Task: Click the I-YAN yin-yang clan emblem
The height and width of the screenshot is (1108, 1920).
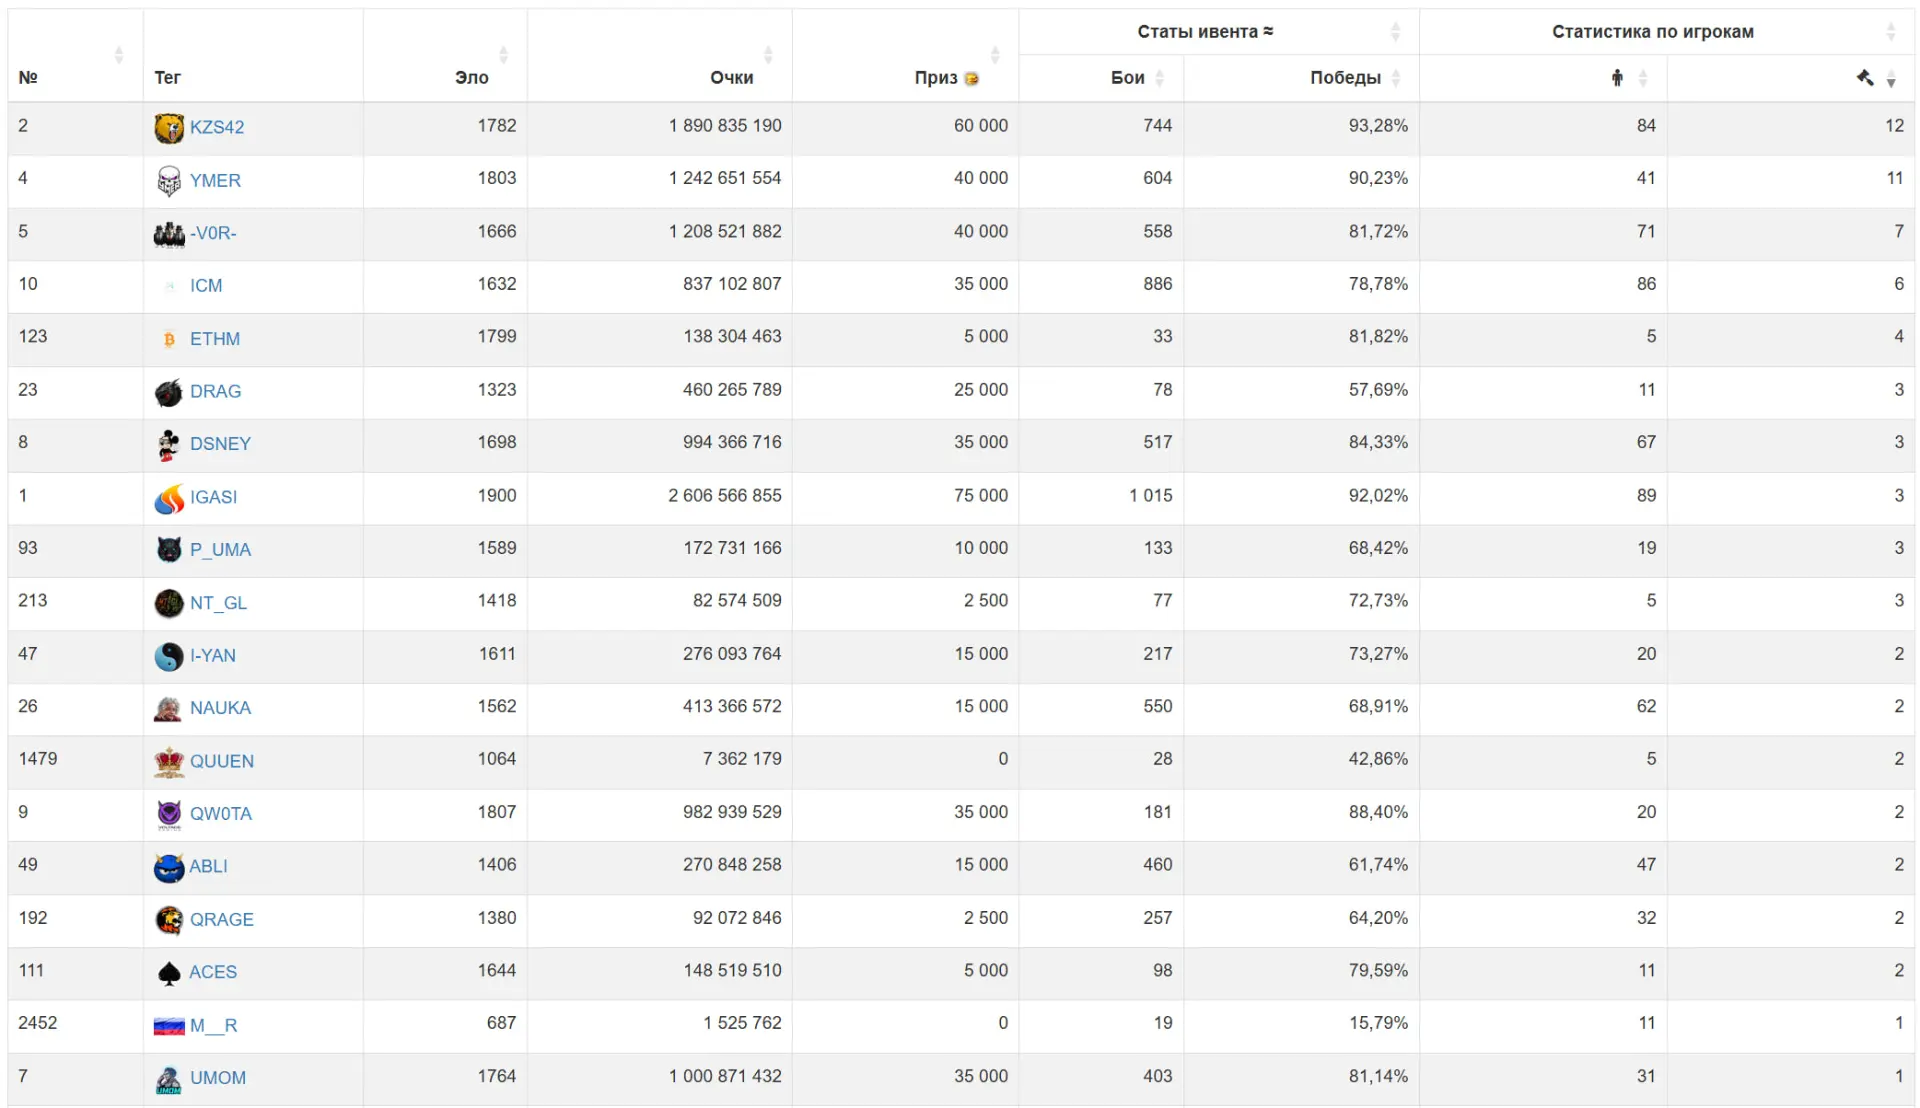Action: 169,656
